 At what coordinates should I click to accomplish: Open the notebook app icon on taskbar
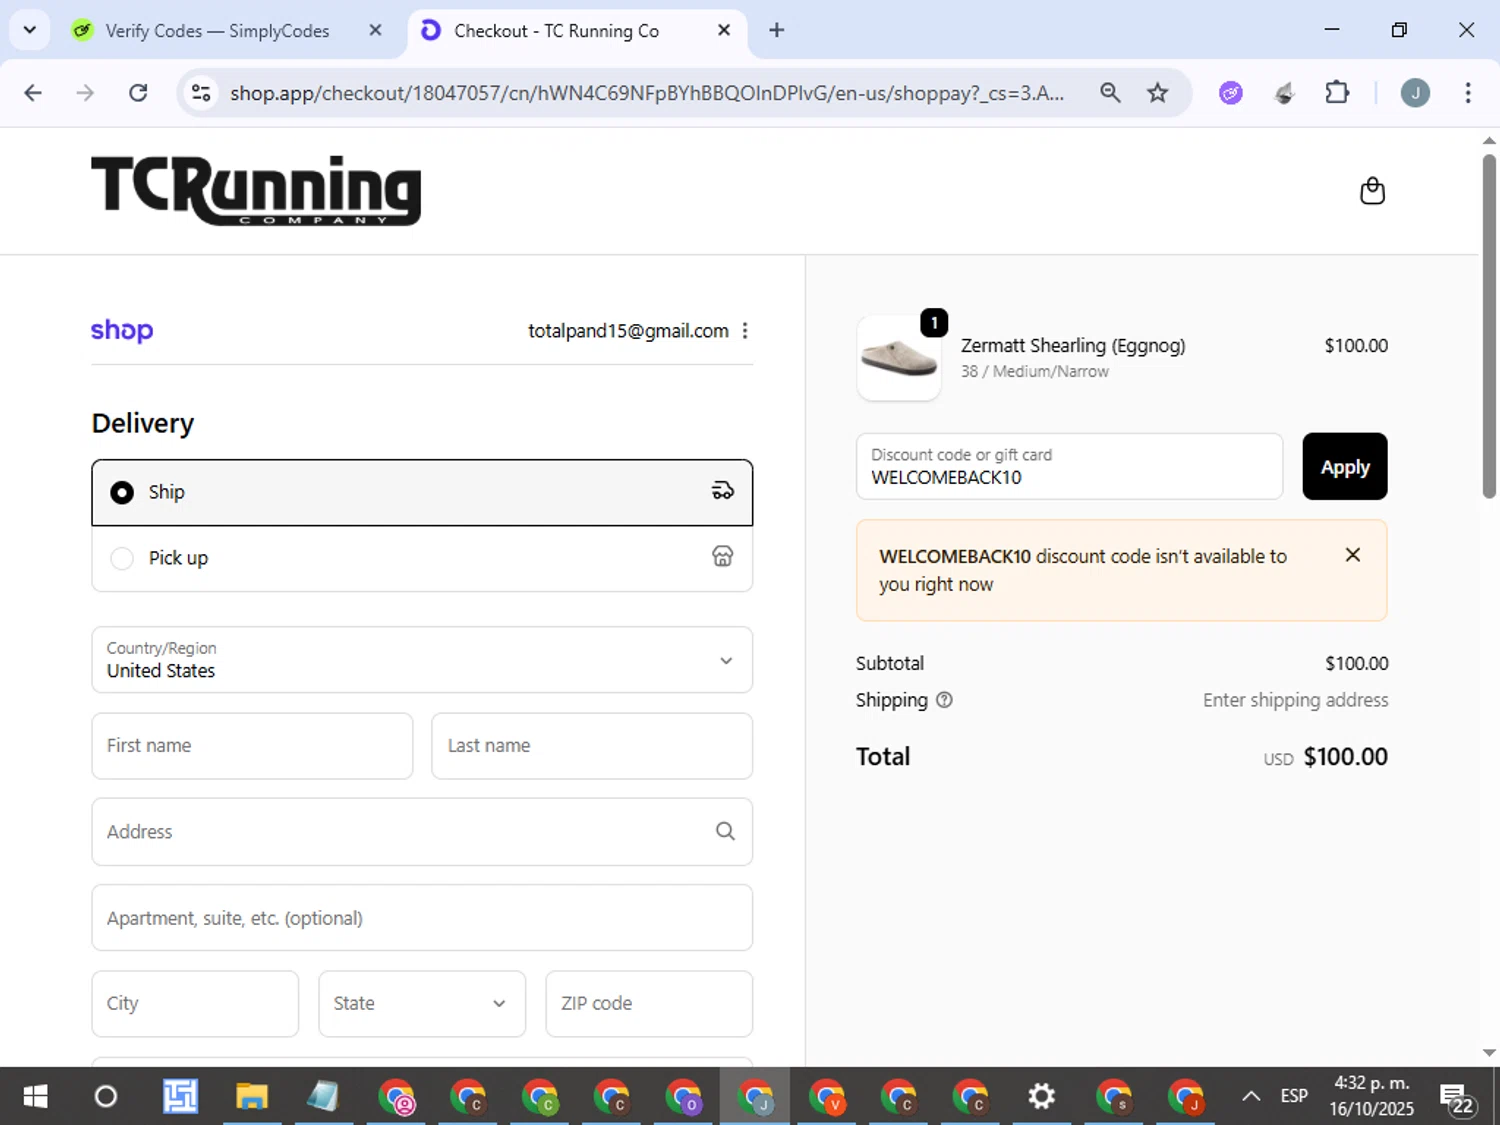[x=323, y=1097]
